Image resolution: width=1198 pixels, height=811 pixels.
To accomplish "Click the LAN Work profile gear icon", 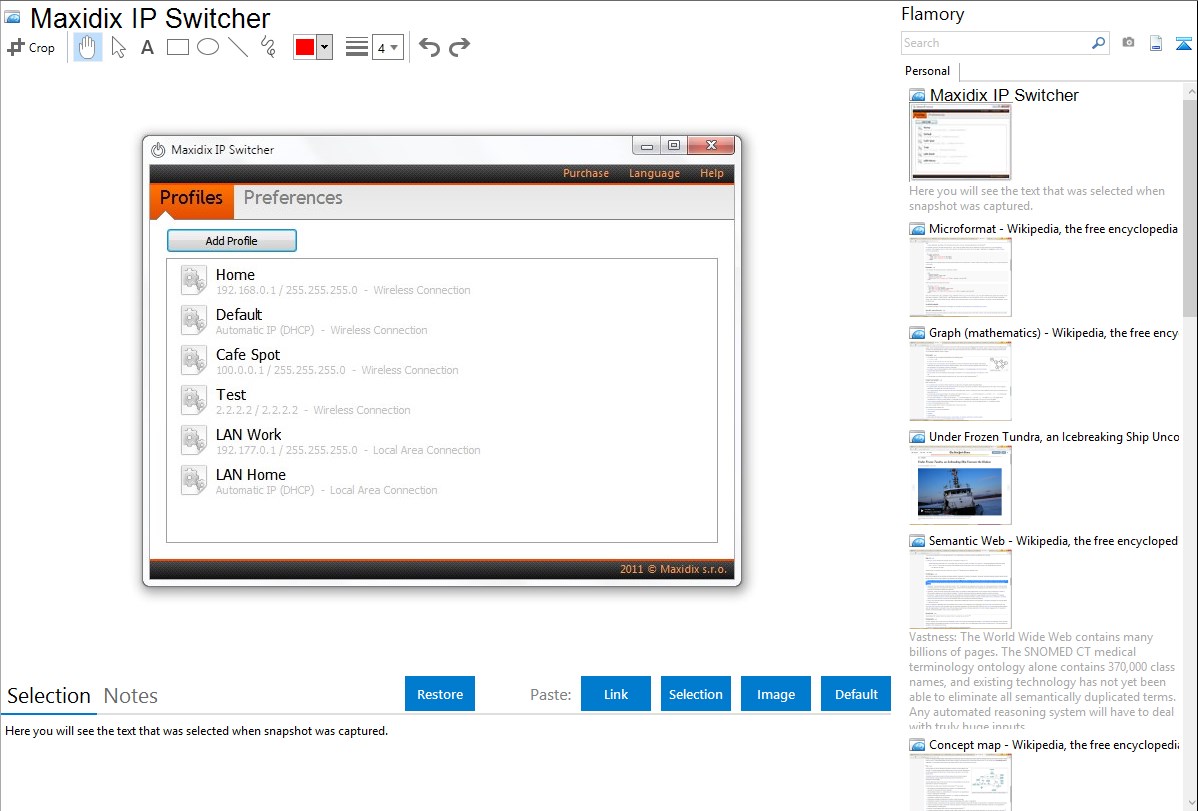I will tap(194, 440).
